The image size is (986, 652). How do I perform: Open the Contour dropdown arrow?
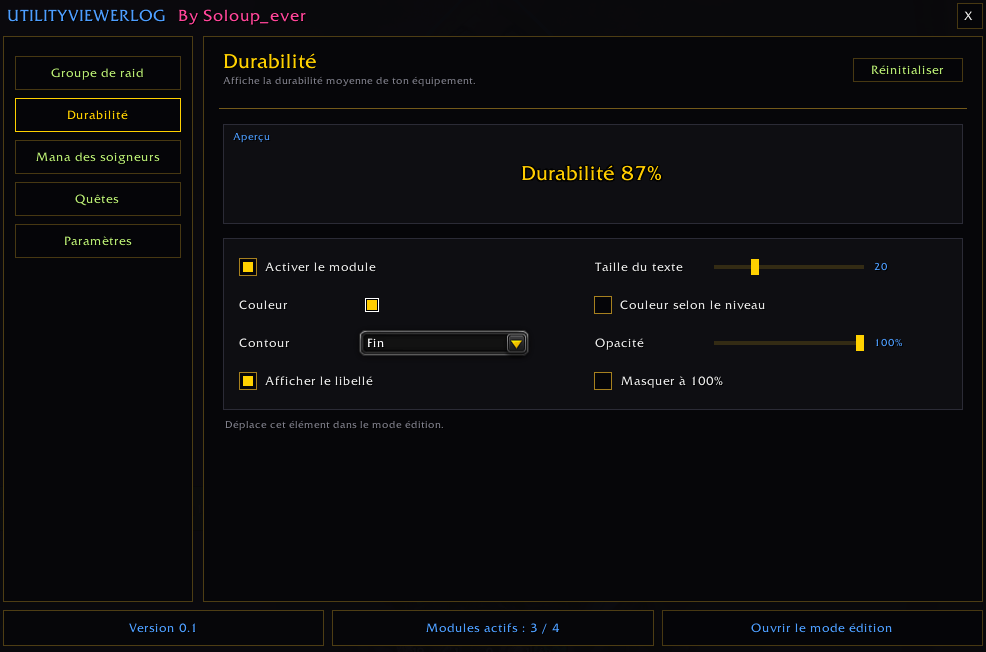(x=516, y=343)
